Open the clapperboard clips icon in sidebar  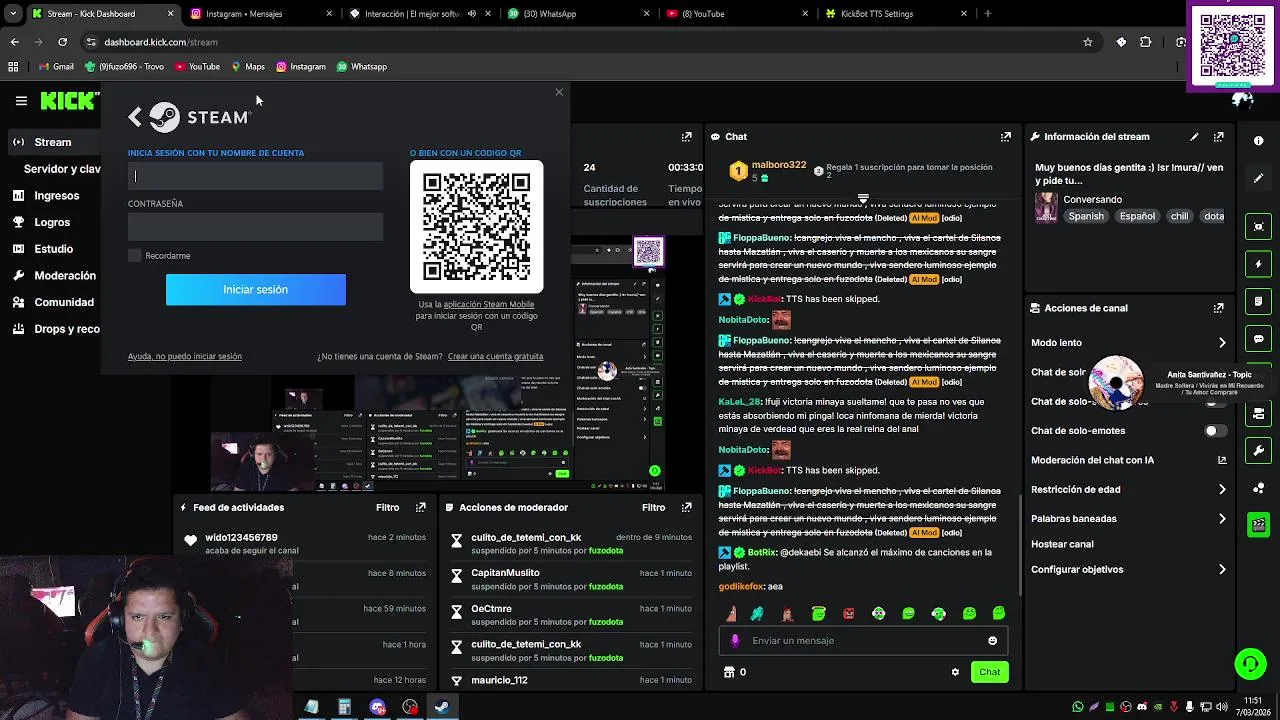(1259, 524)
